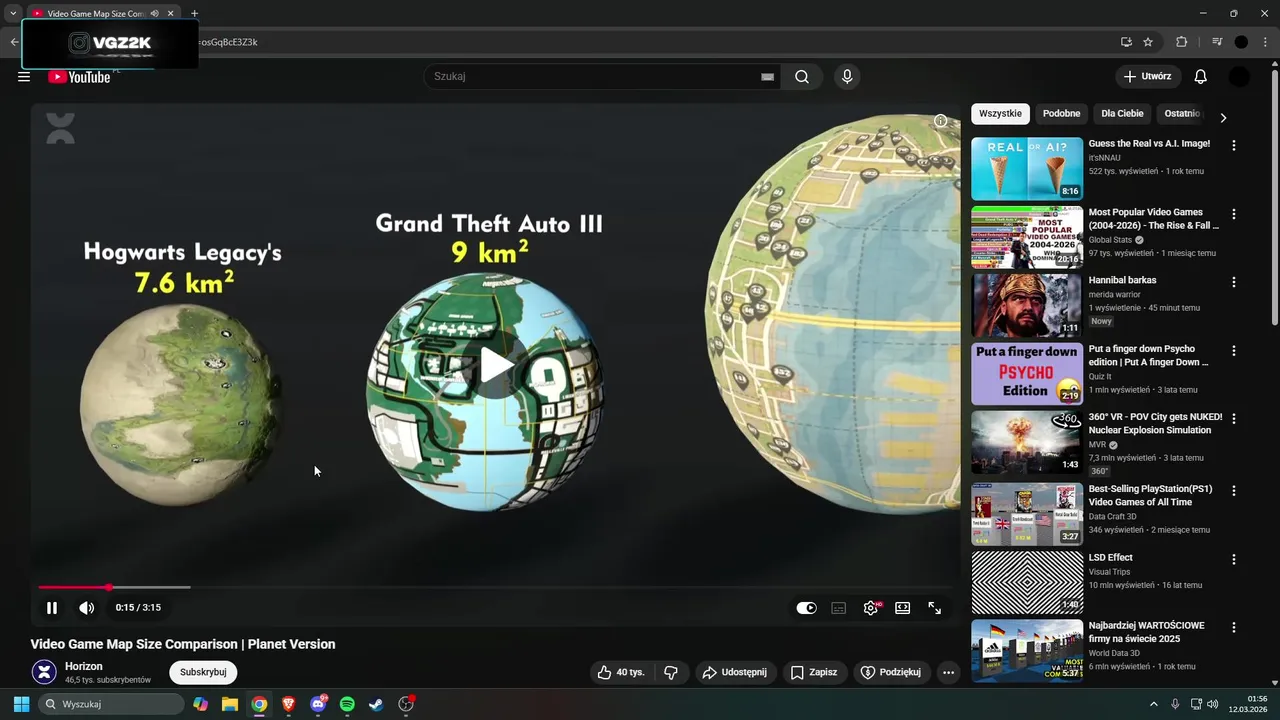Open File Explorer from the taskbar
This screenshot has width=1280, height=720.
tap(230, 704)
